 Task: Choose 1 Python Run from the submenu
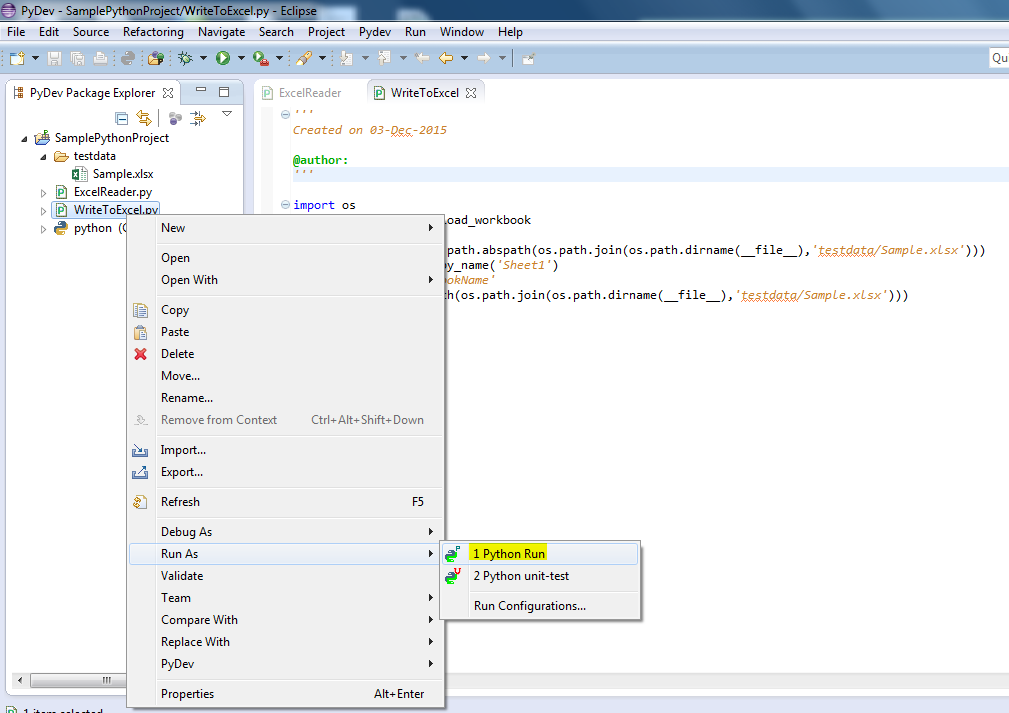510,552
